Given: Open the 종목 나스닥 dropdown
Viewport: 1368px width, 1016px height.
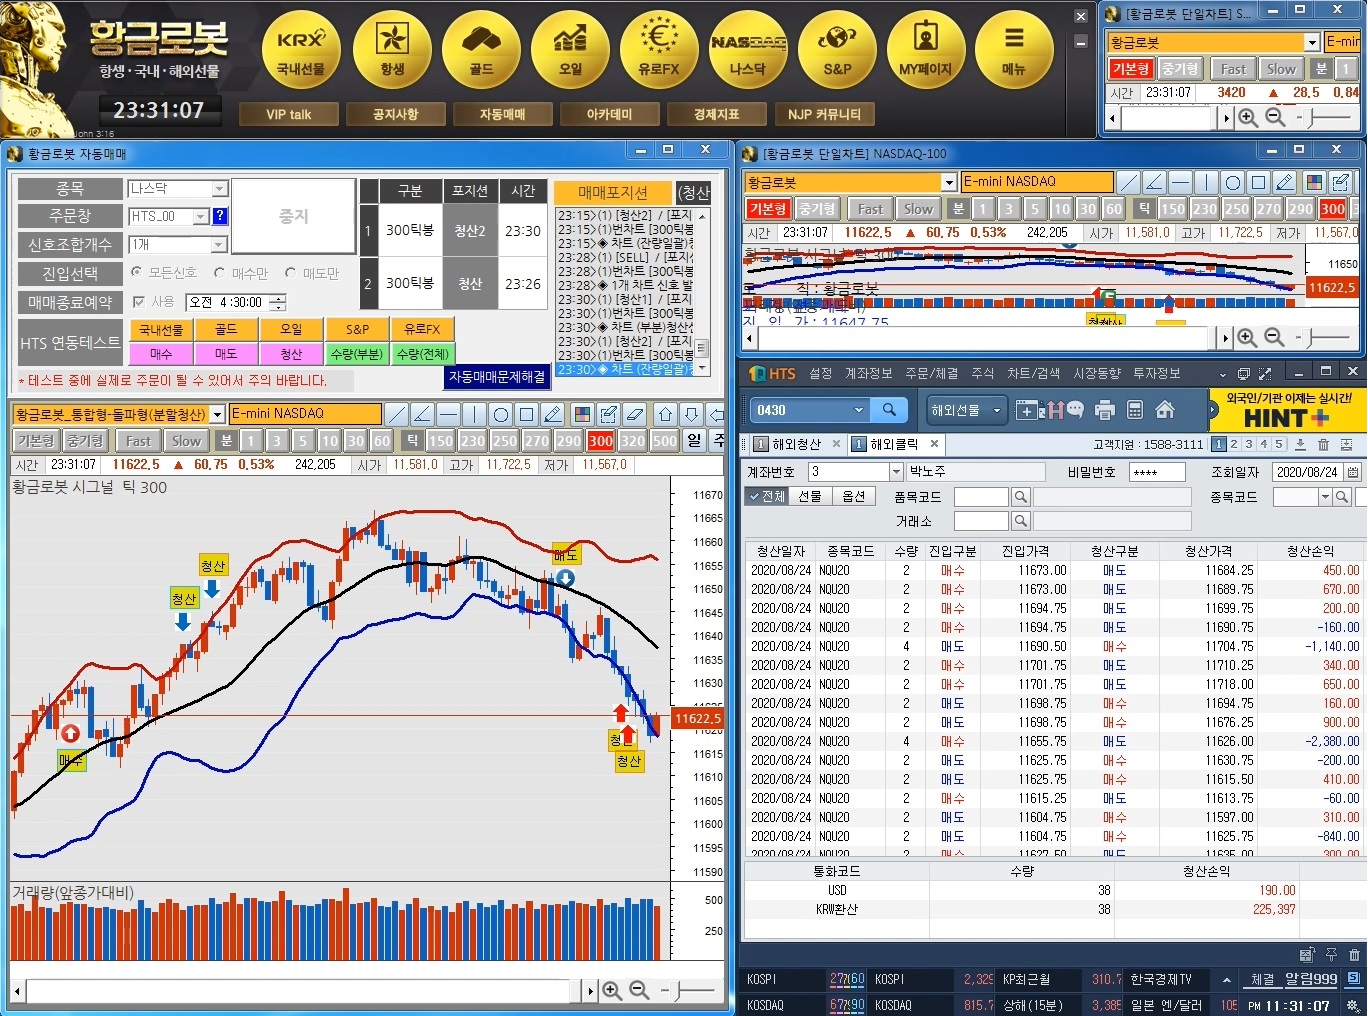Looking at the screenshot, I should [220, 188].
